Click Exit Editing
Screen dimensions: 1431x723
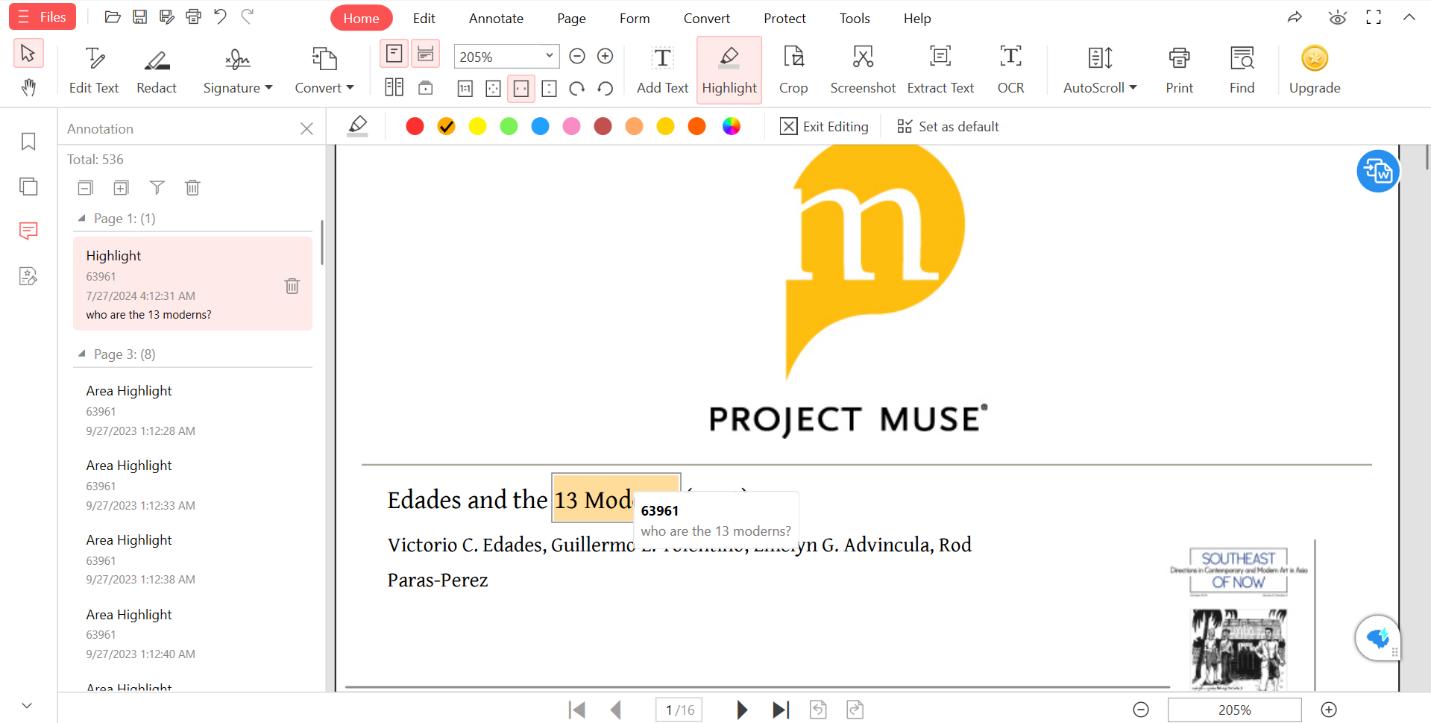click(x=824, y=126)
